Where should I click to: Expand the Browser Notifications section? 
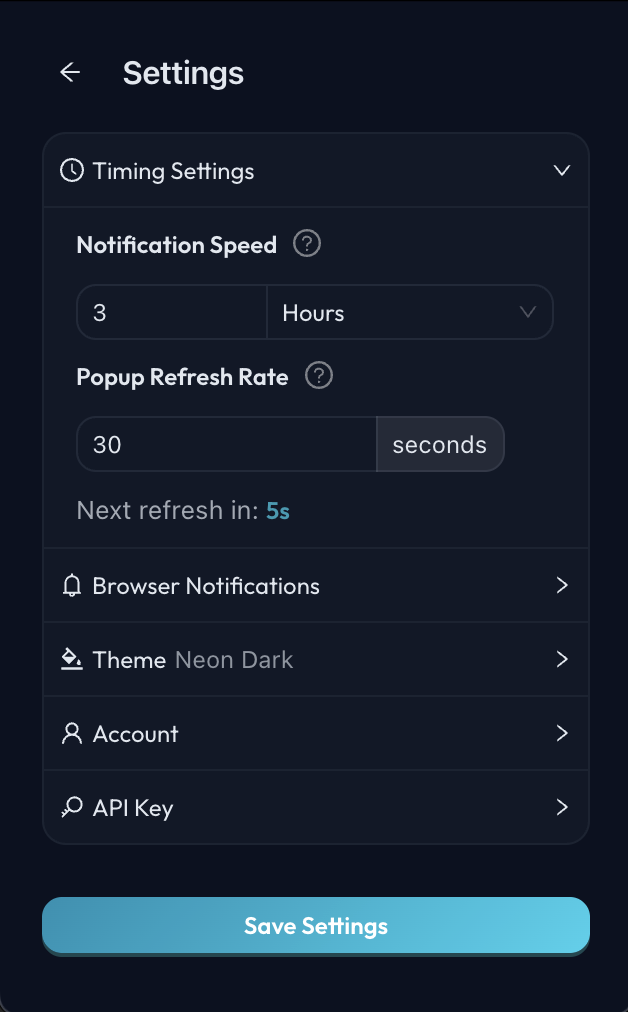561,586
